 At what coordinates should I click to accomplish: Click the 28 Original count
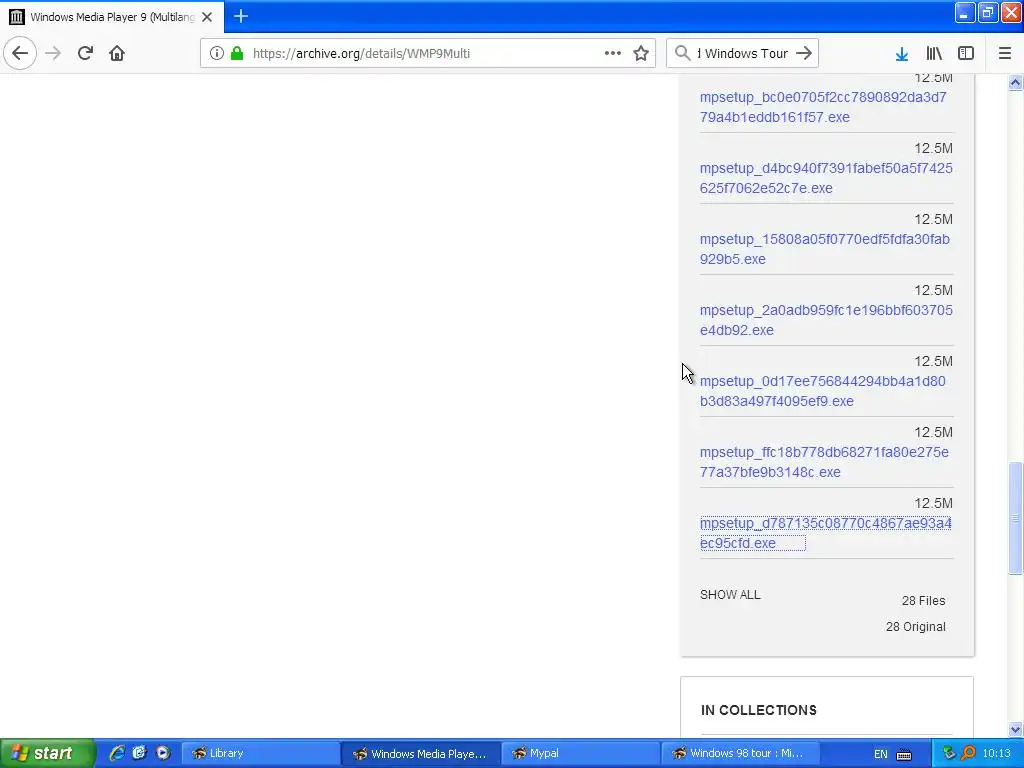click(x=916, y=627)
